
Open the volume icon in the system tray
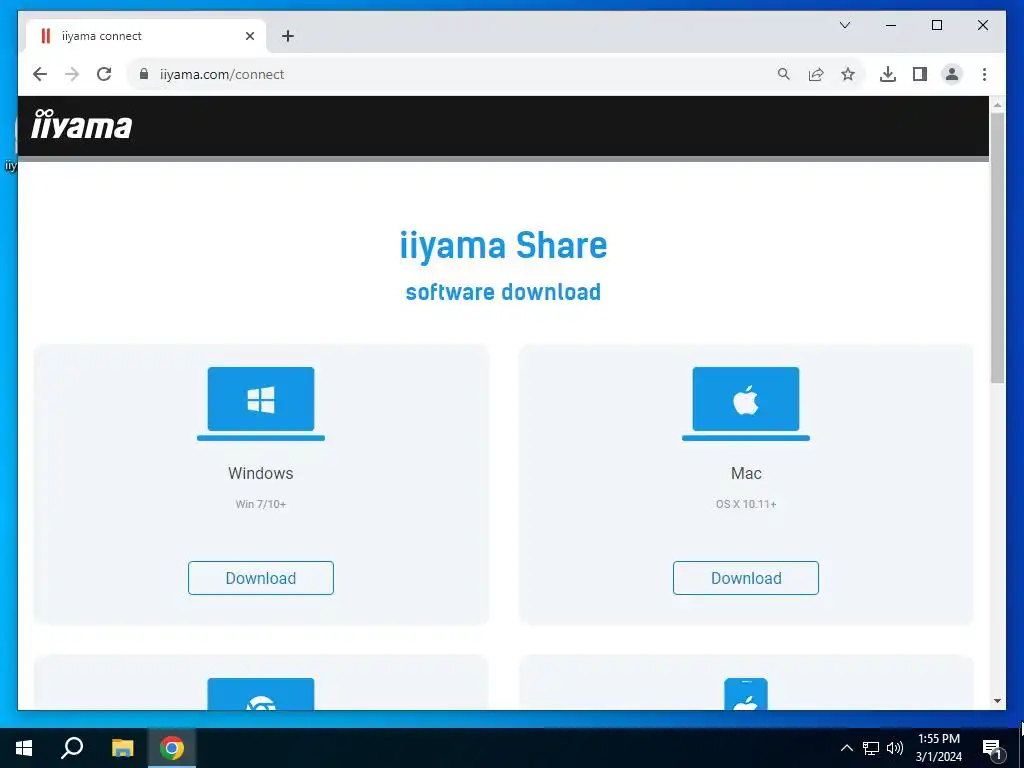(x=895, y=748)
